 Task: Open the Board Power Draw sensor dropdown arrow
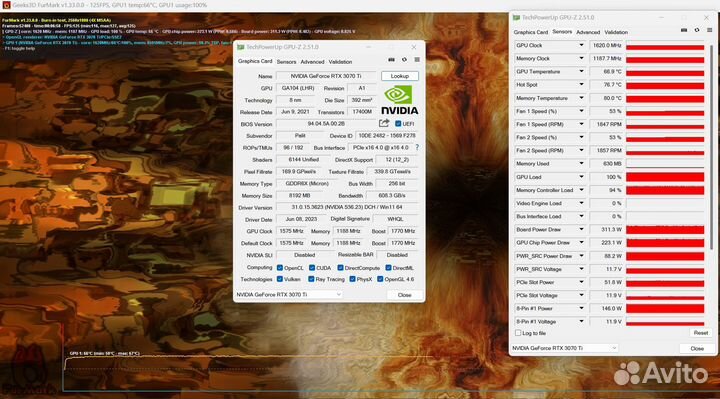click(581, 229)
